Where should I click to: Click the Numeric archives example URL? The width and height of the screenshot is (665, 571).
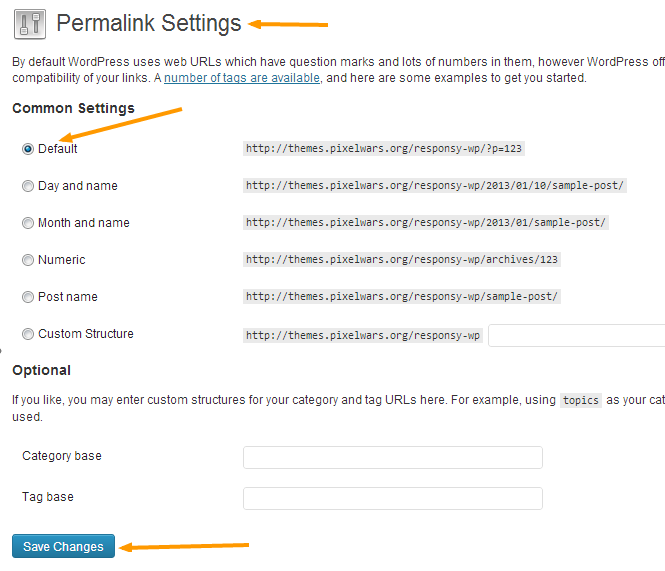(x=402, y=260)
